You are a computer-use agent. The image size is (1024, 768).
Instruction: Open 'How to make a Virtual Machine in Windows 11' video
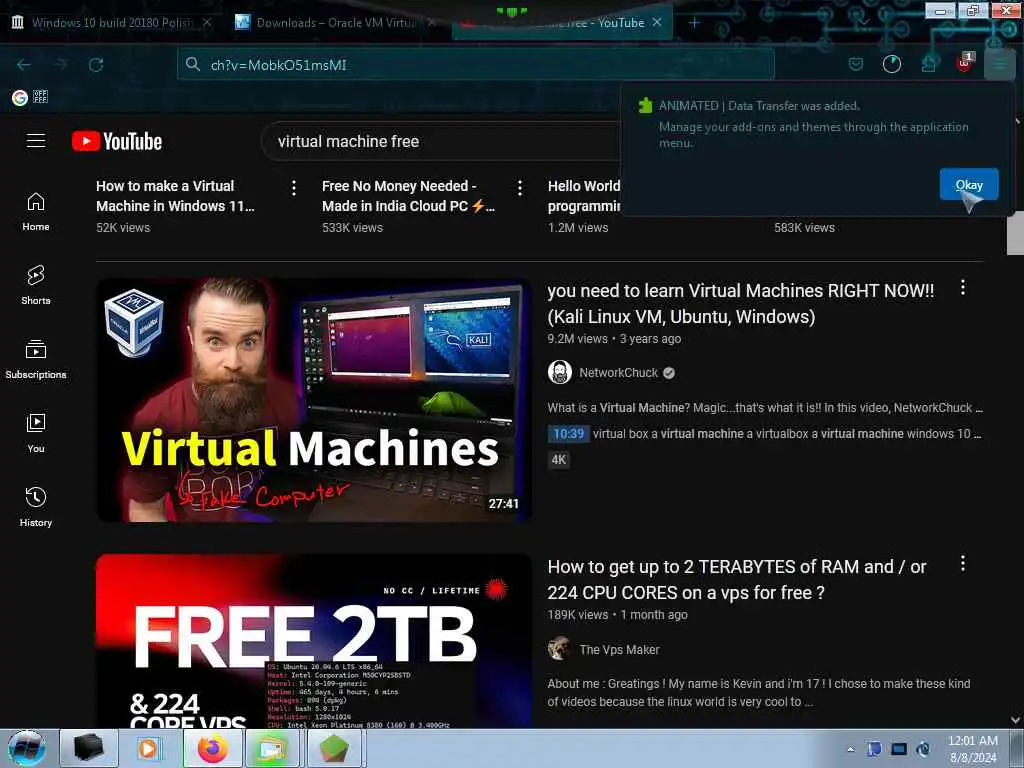pyautogui.click(x=175, y=196)
